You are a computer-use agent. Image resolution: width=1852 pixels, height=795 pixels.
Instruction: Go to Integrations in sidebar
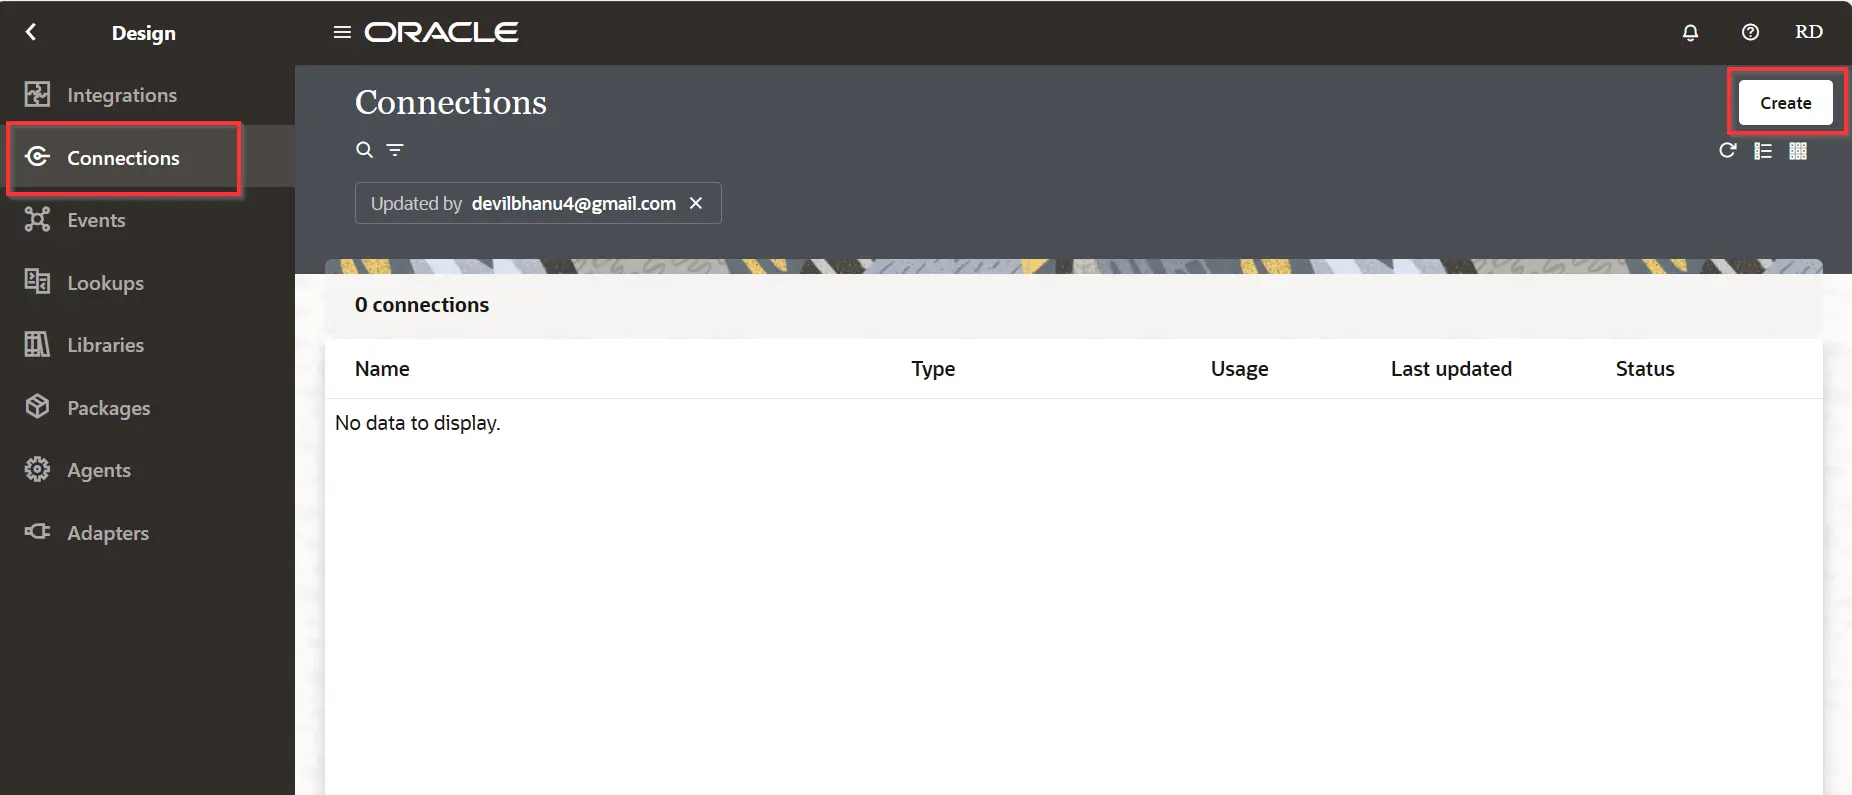pos(121,95)
